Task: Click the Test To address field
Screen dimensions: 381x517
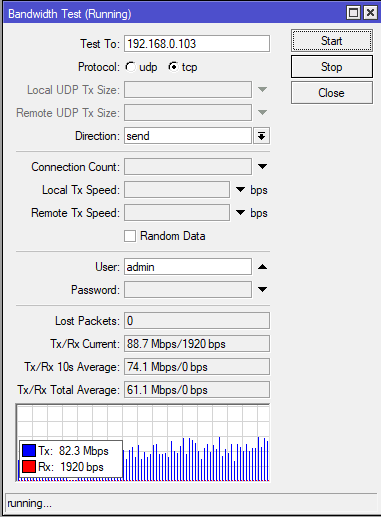Action: point(197,44)
